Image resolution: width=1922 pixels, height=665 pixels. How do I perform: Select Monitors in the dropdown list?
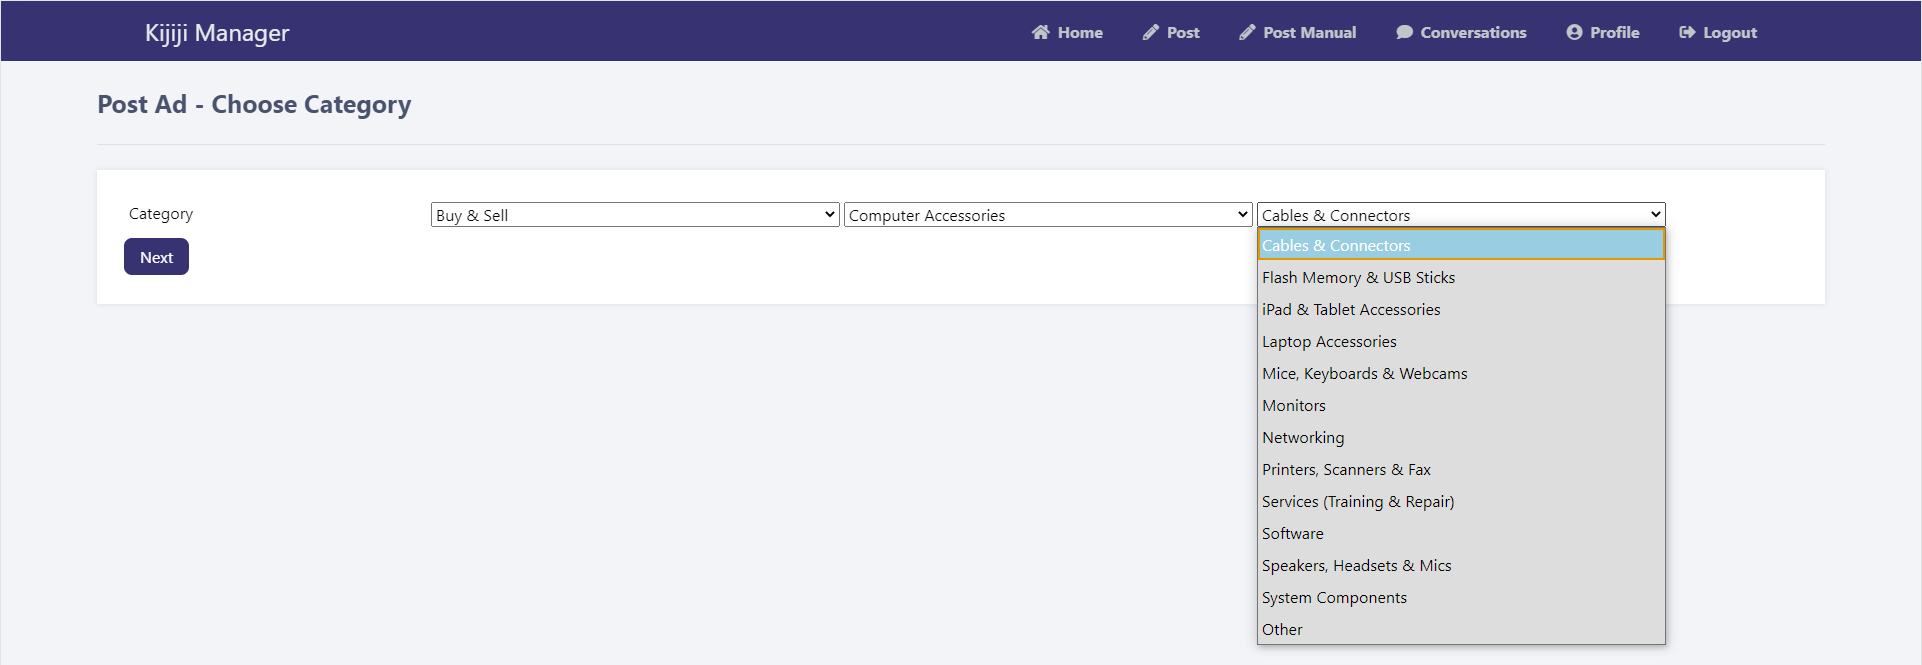tap(1294, 406)
